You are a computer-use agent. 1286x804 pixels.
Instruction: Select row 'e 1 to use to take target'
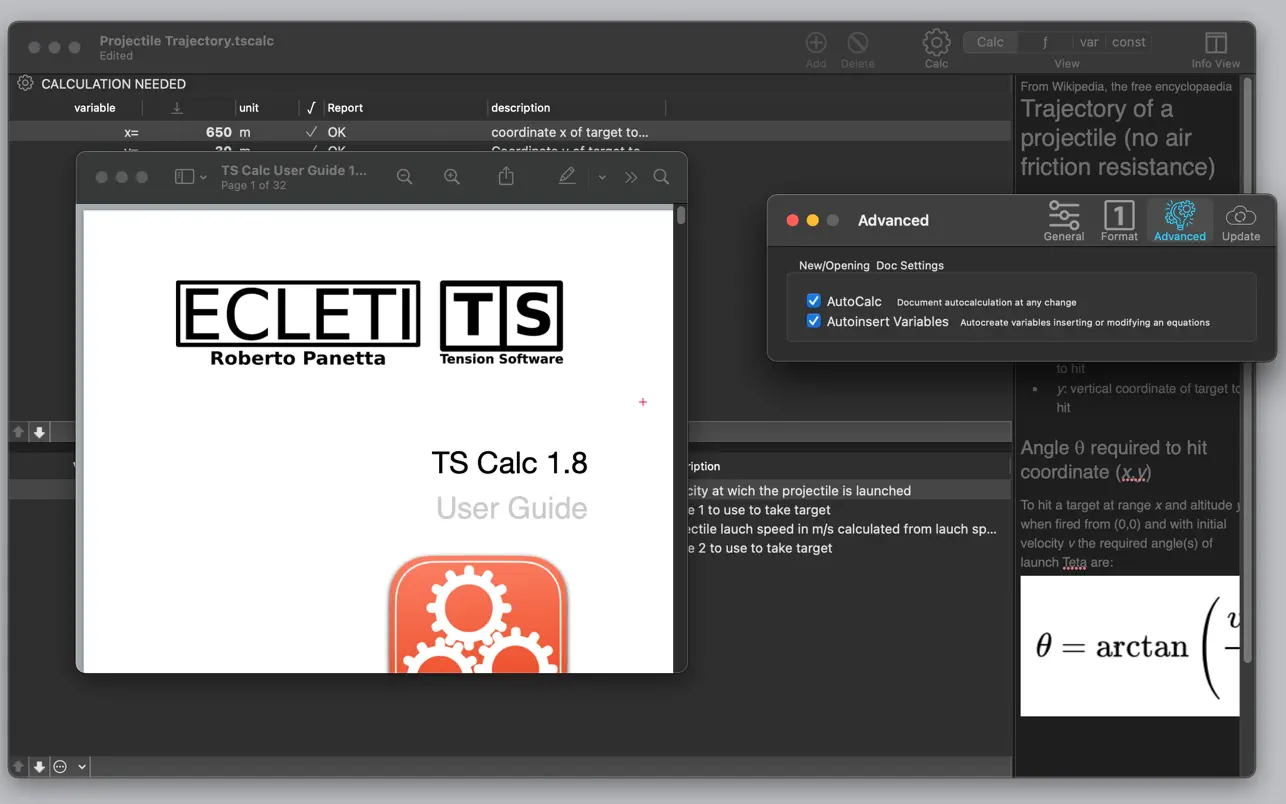[x=760, y=510]
